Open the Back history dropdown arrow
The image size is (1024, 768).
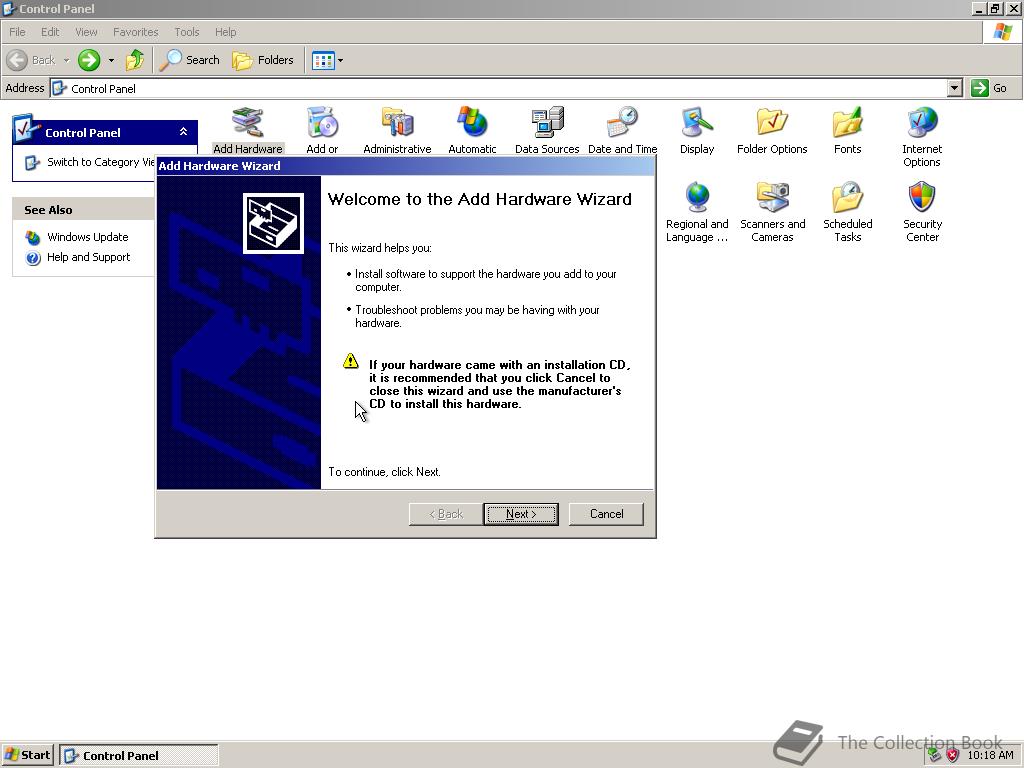click(66, 60)
